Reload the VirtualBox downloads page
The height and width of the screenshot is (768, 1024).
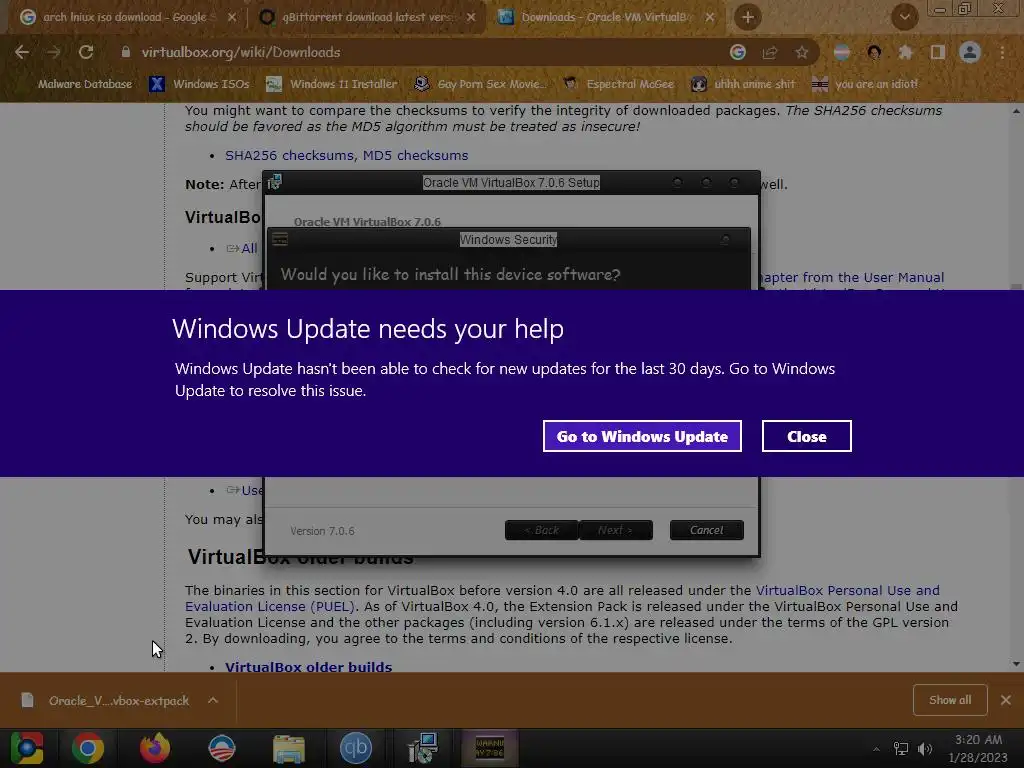86,52
